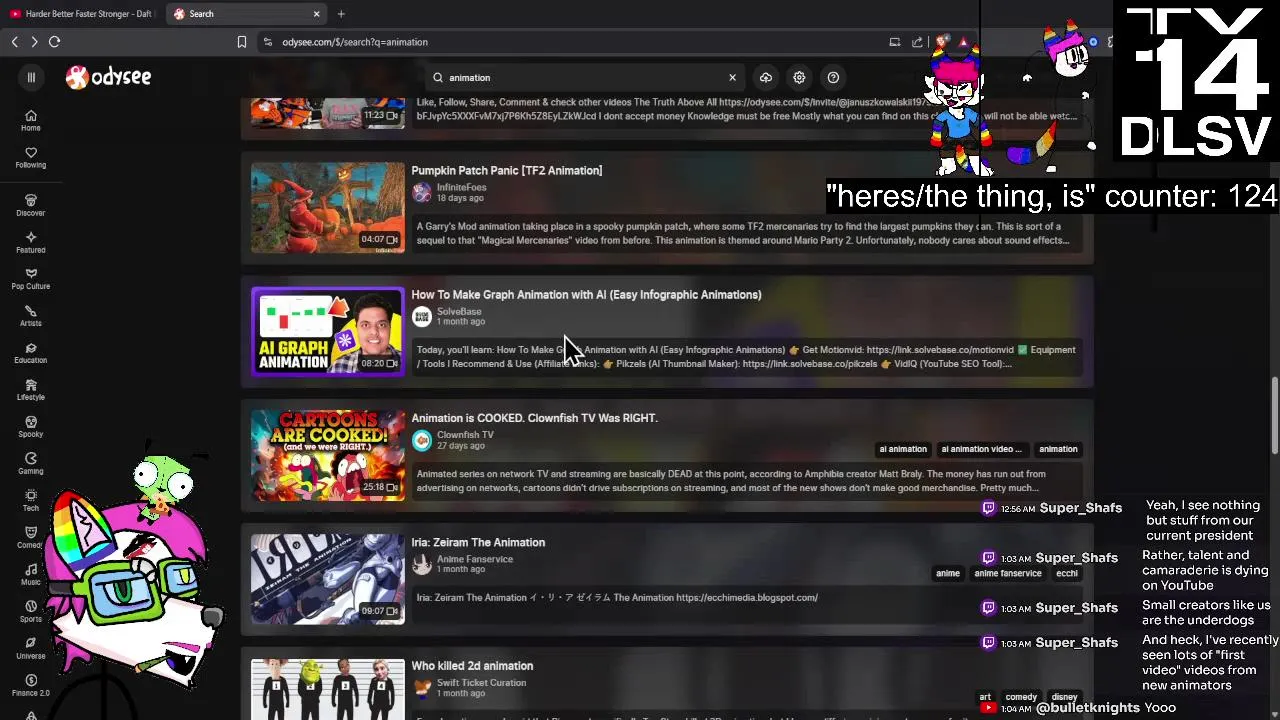Open Finance 2.0 category in sidebar
Screen dimensions: 1280x720
point(31,686)
